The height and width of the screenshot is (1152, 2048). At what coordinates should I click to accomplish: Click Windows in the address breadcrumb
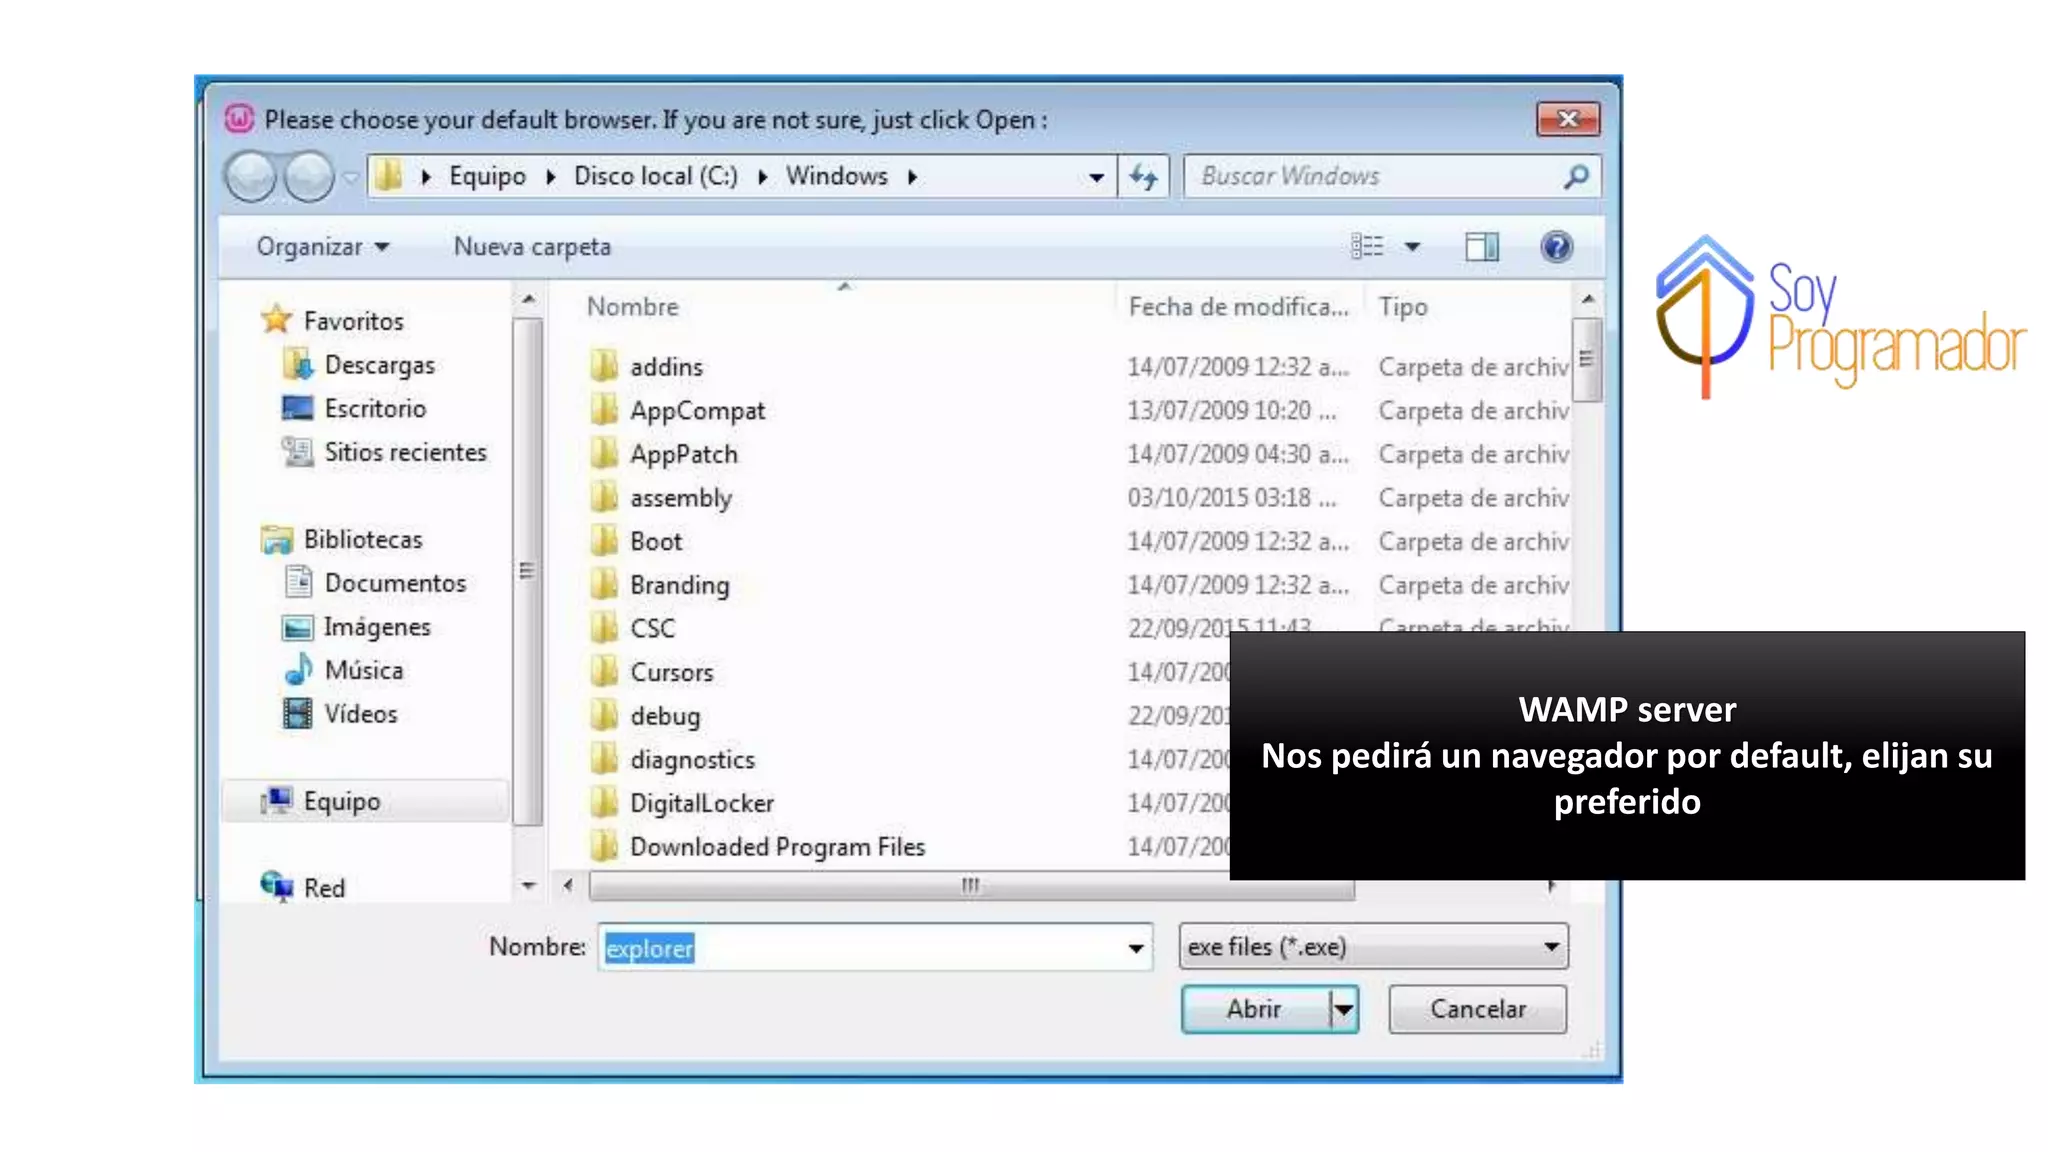click(836, 176)
